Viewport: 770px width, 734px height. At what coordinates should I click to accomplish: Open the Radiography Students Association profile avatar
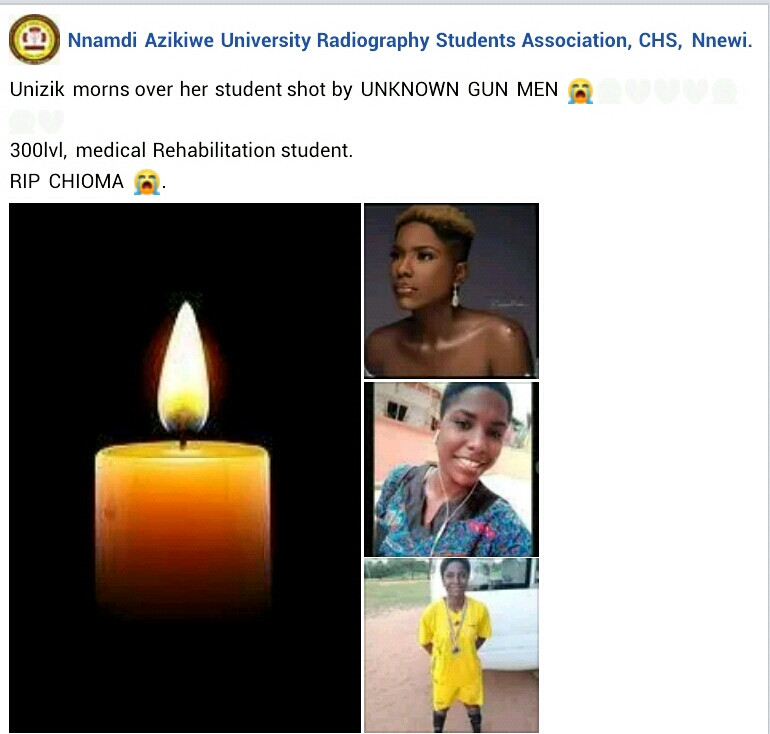point(34,39)
